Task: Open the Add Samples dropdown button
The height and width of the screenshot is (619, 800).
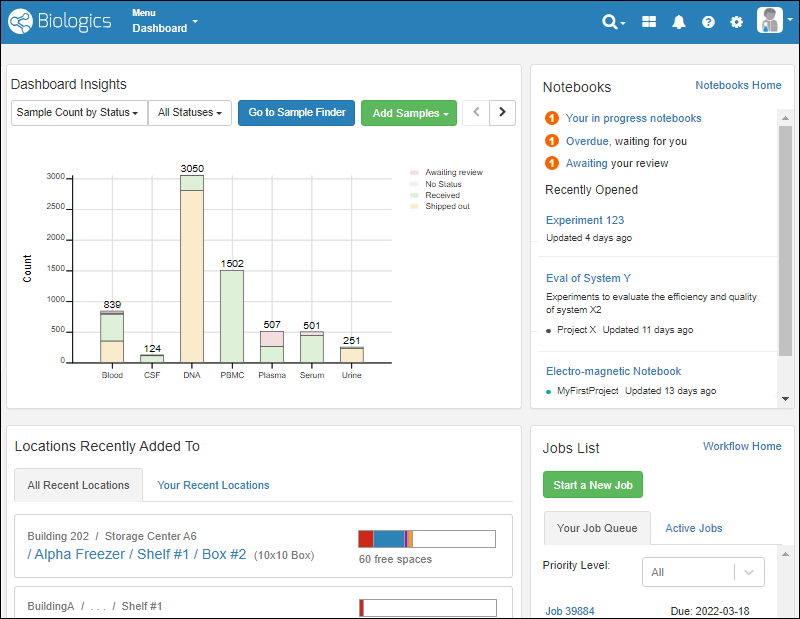Action: [x=409, y=113]
